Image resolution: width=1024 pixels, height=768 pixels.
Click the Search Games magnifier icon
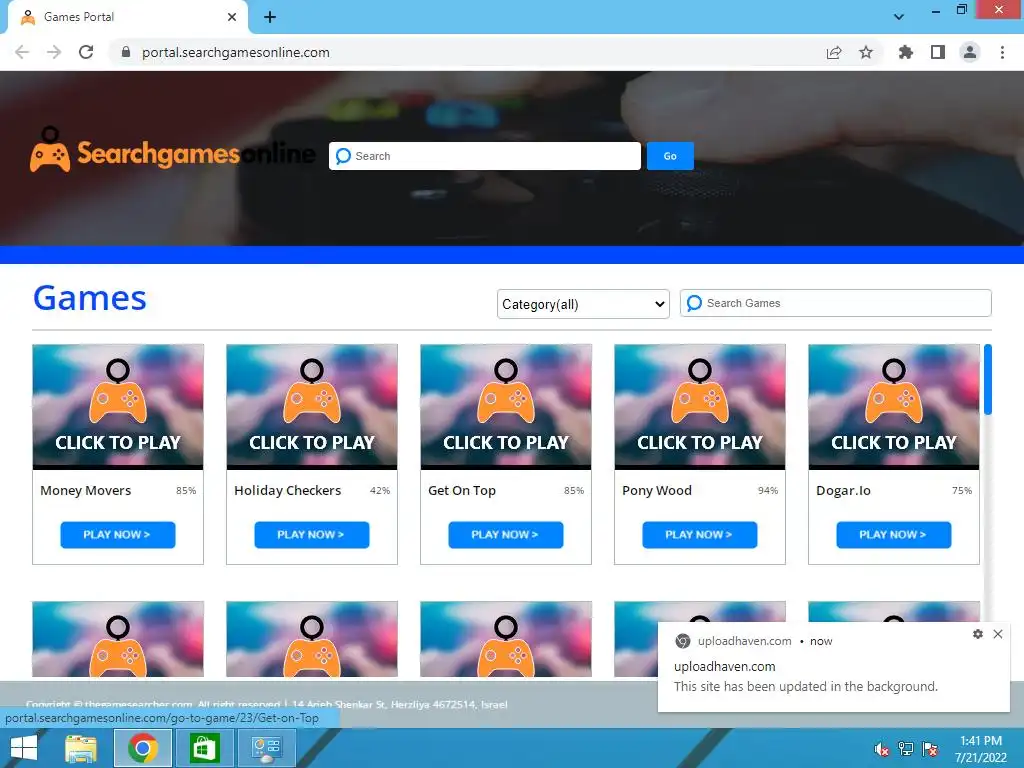coord(694,303)
